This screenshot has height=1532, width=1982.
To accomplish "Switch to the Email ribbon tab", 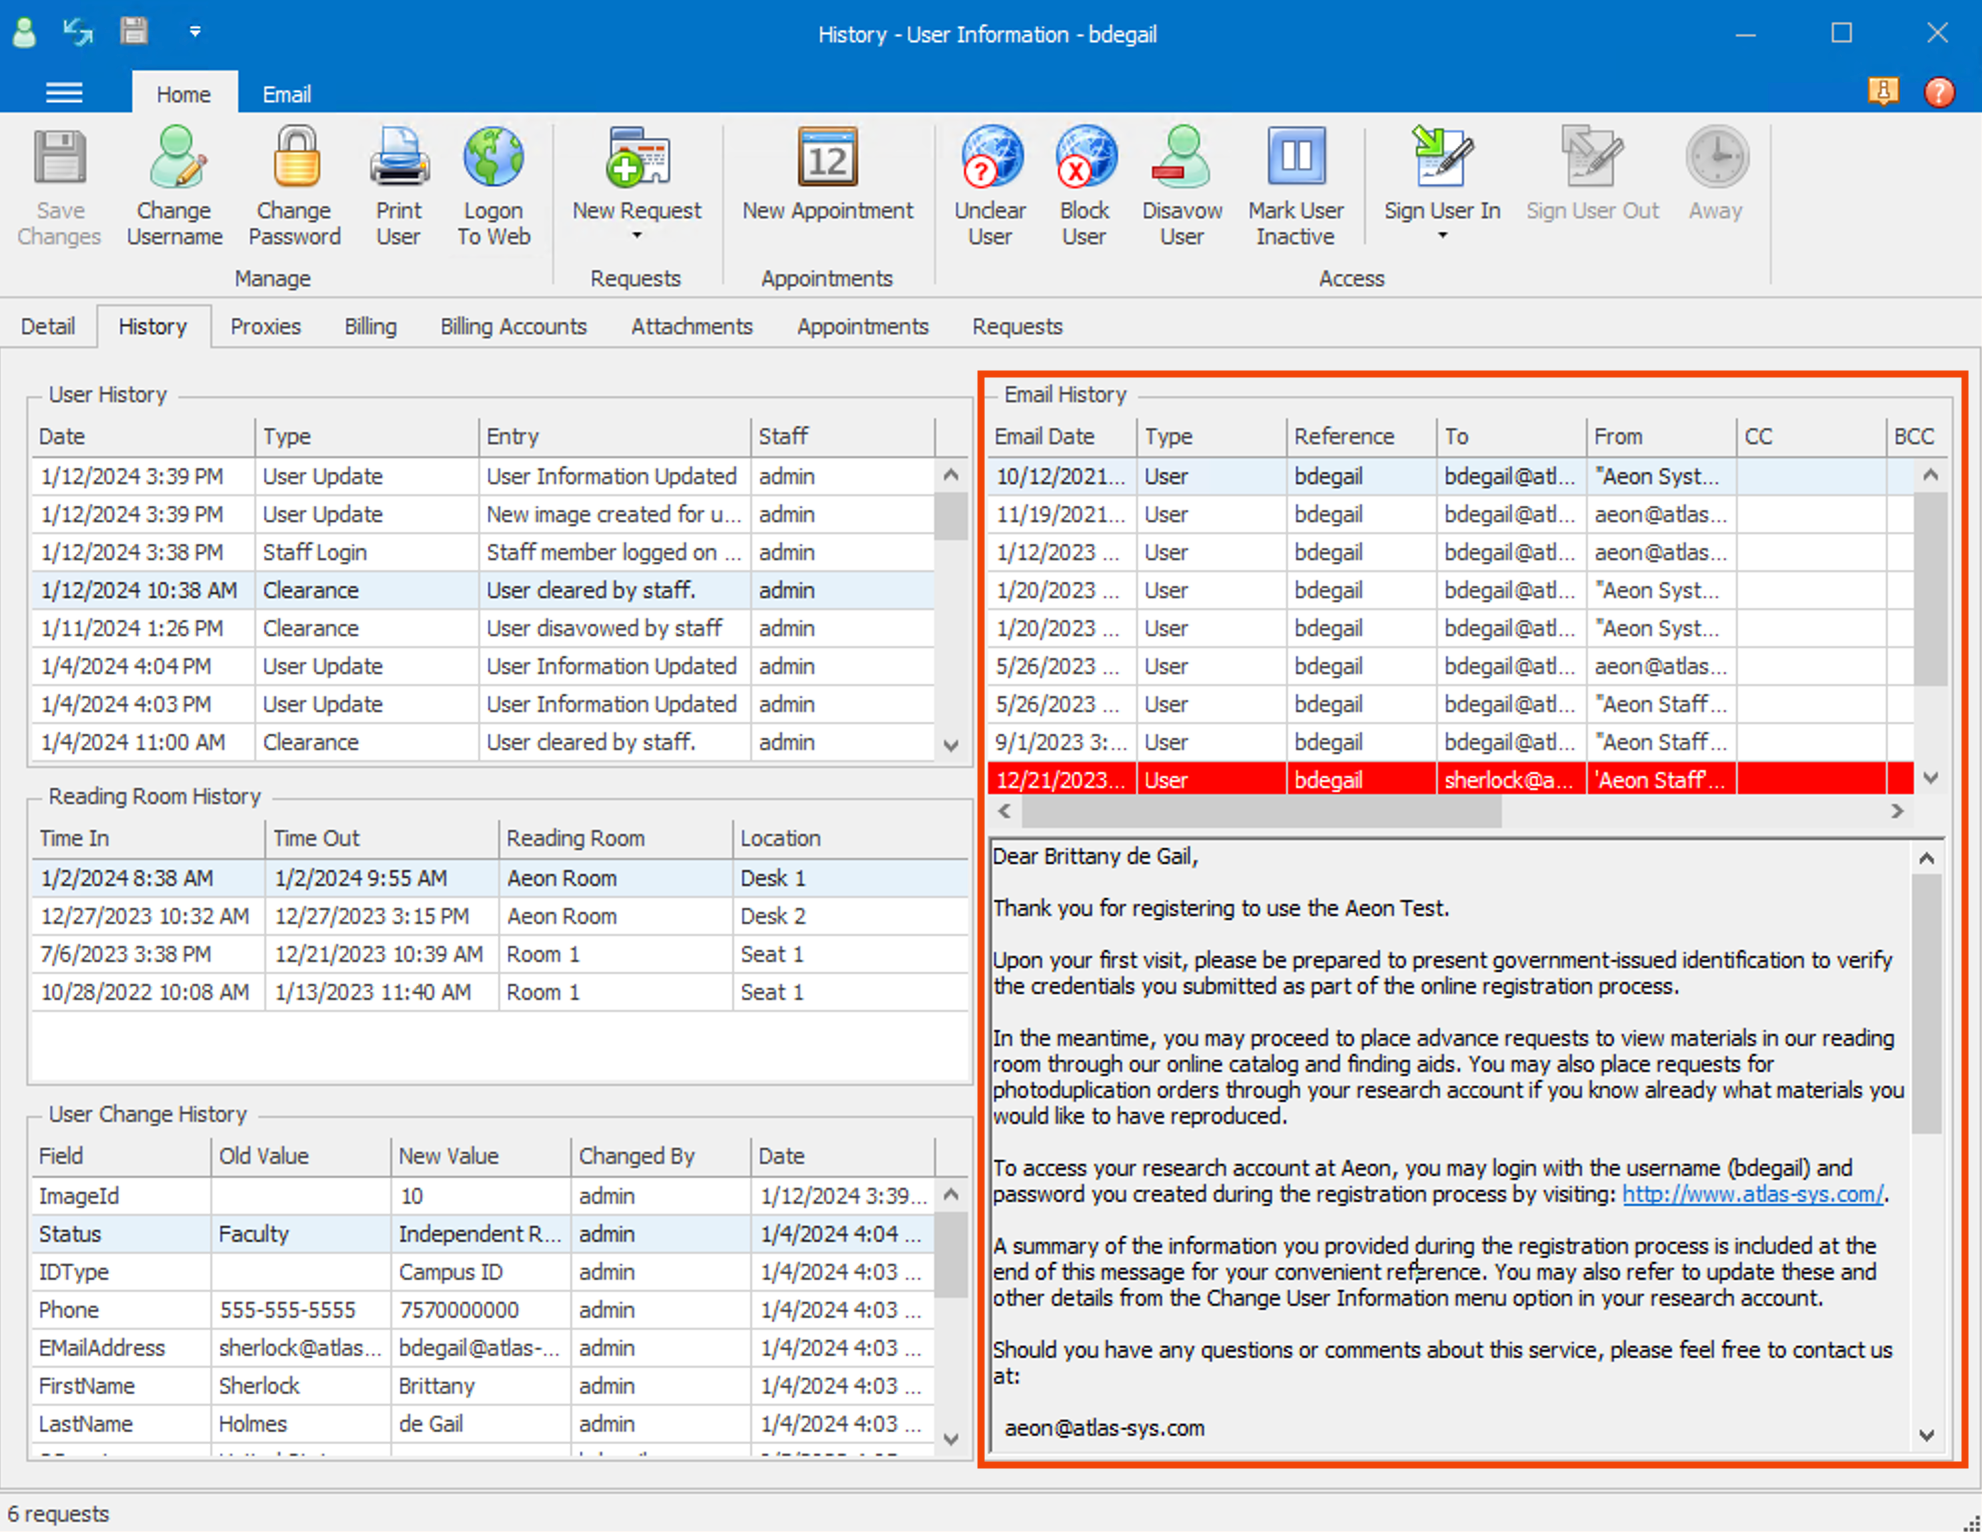I will (286, 94).
